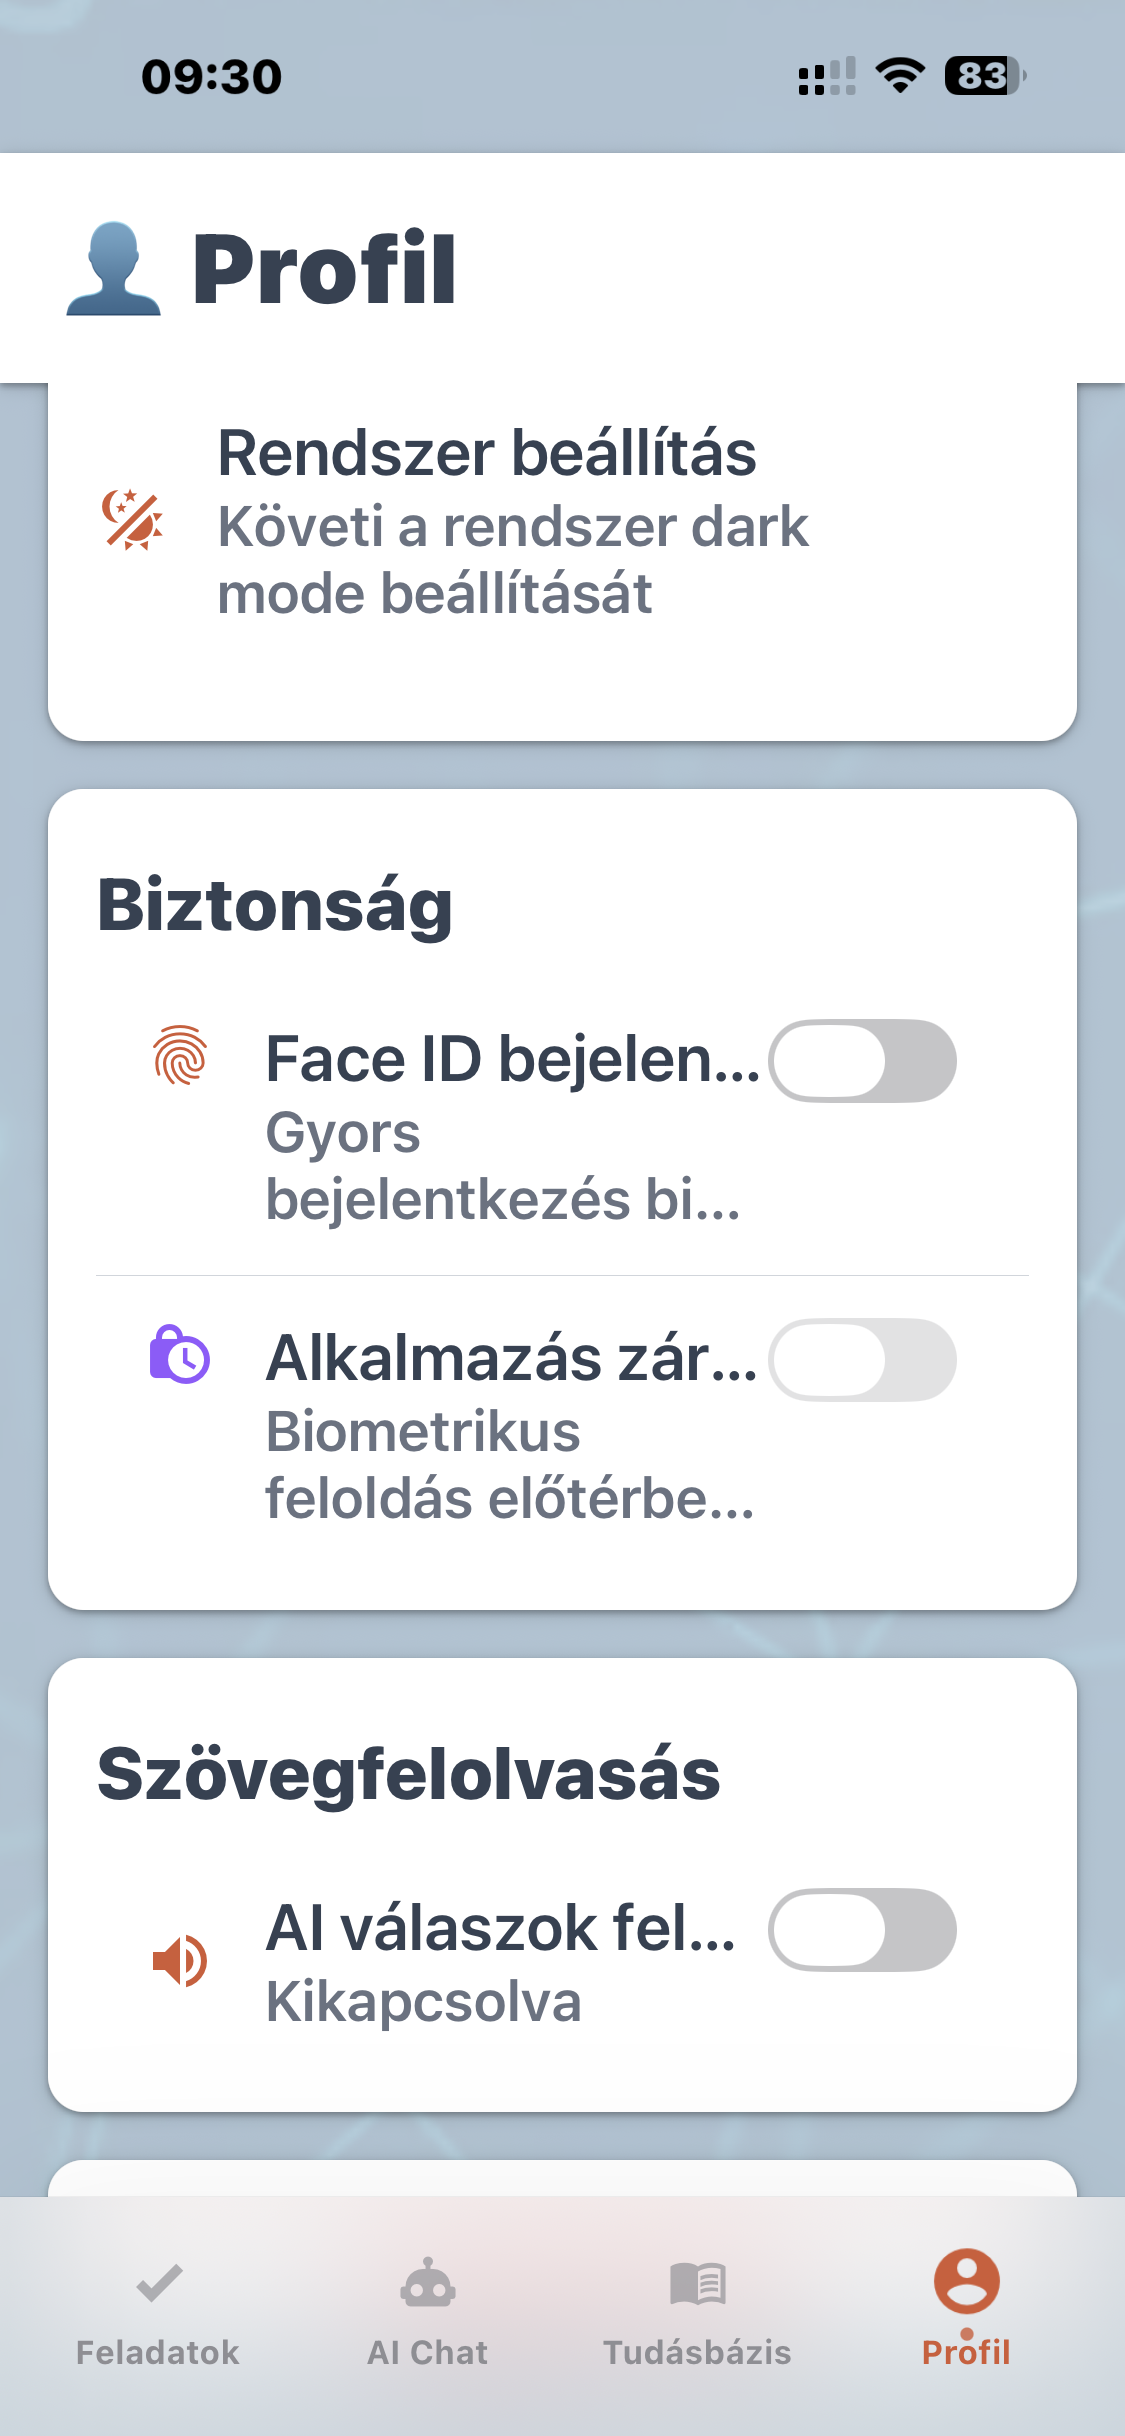Turn on the Alkalmazás zár switch
The height and width of the screenshot is (2436, 1125).
(862, 1360)
